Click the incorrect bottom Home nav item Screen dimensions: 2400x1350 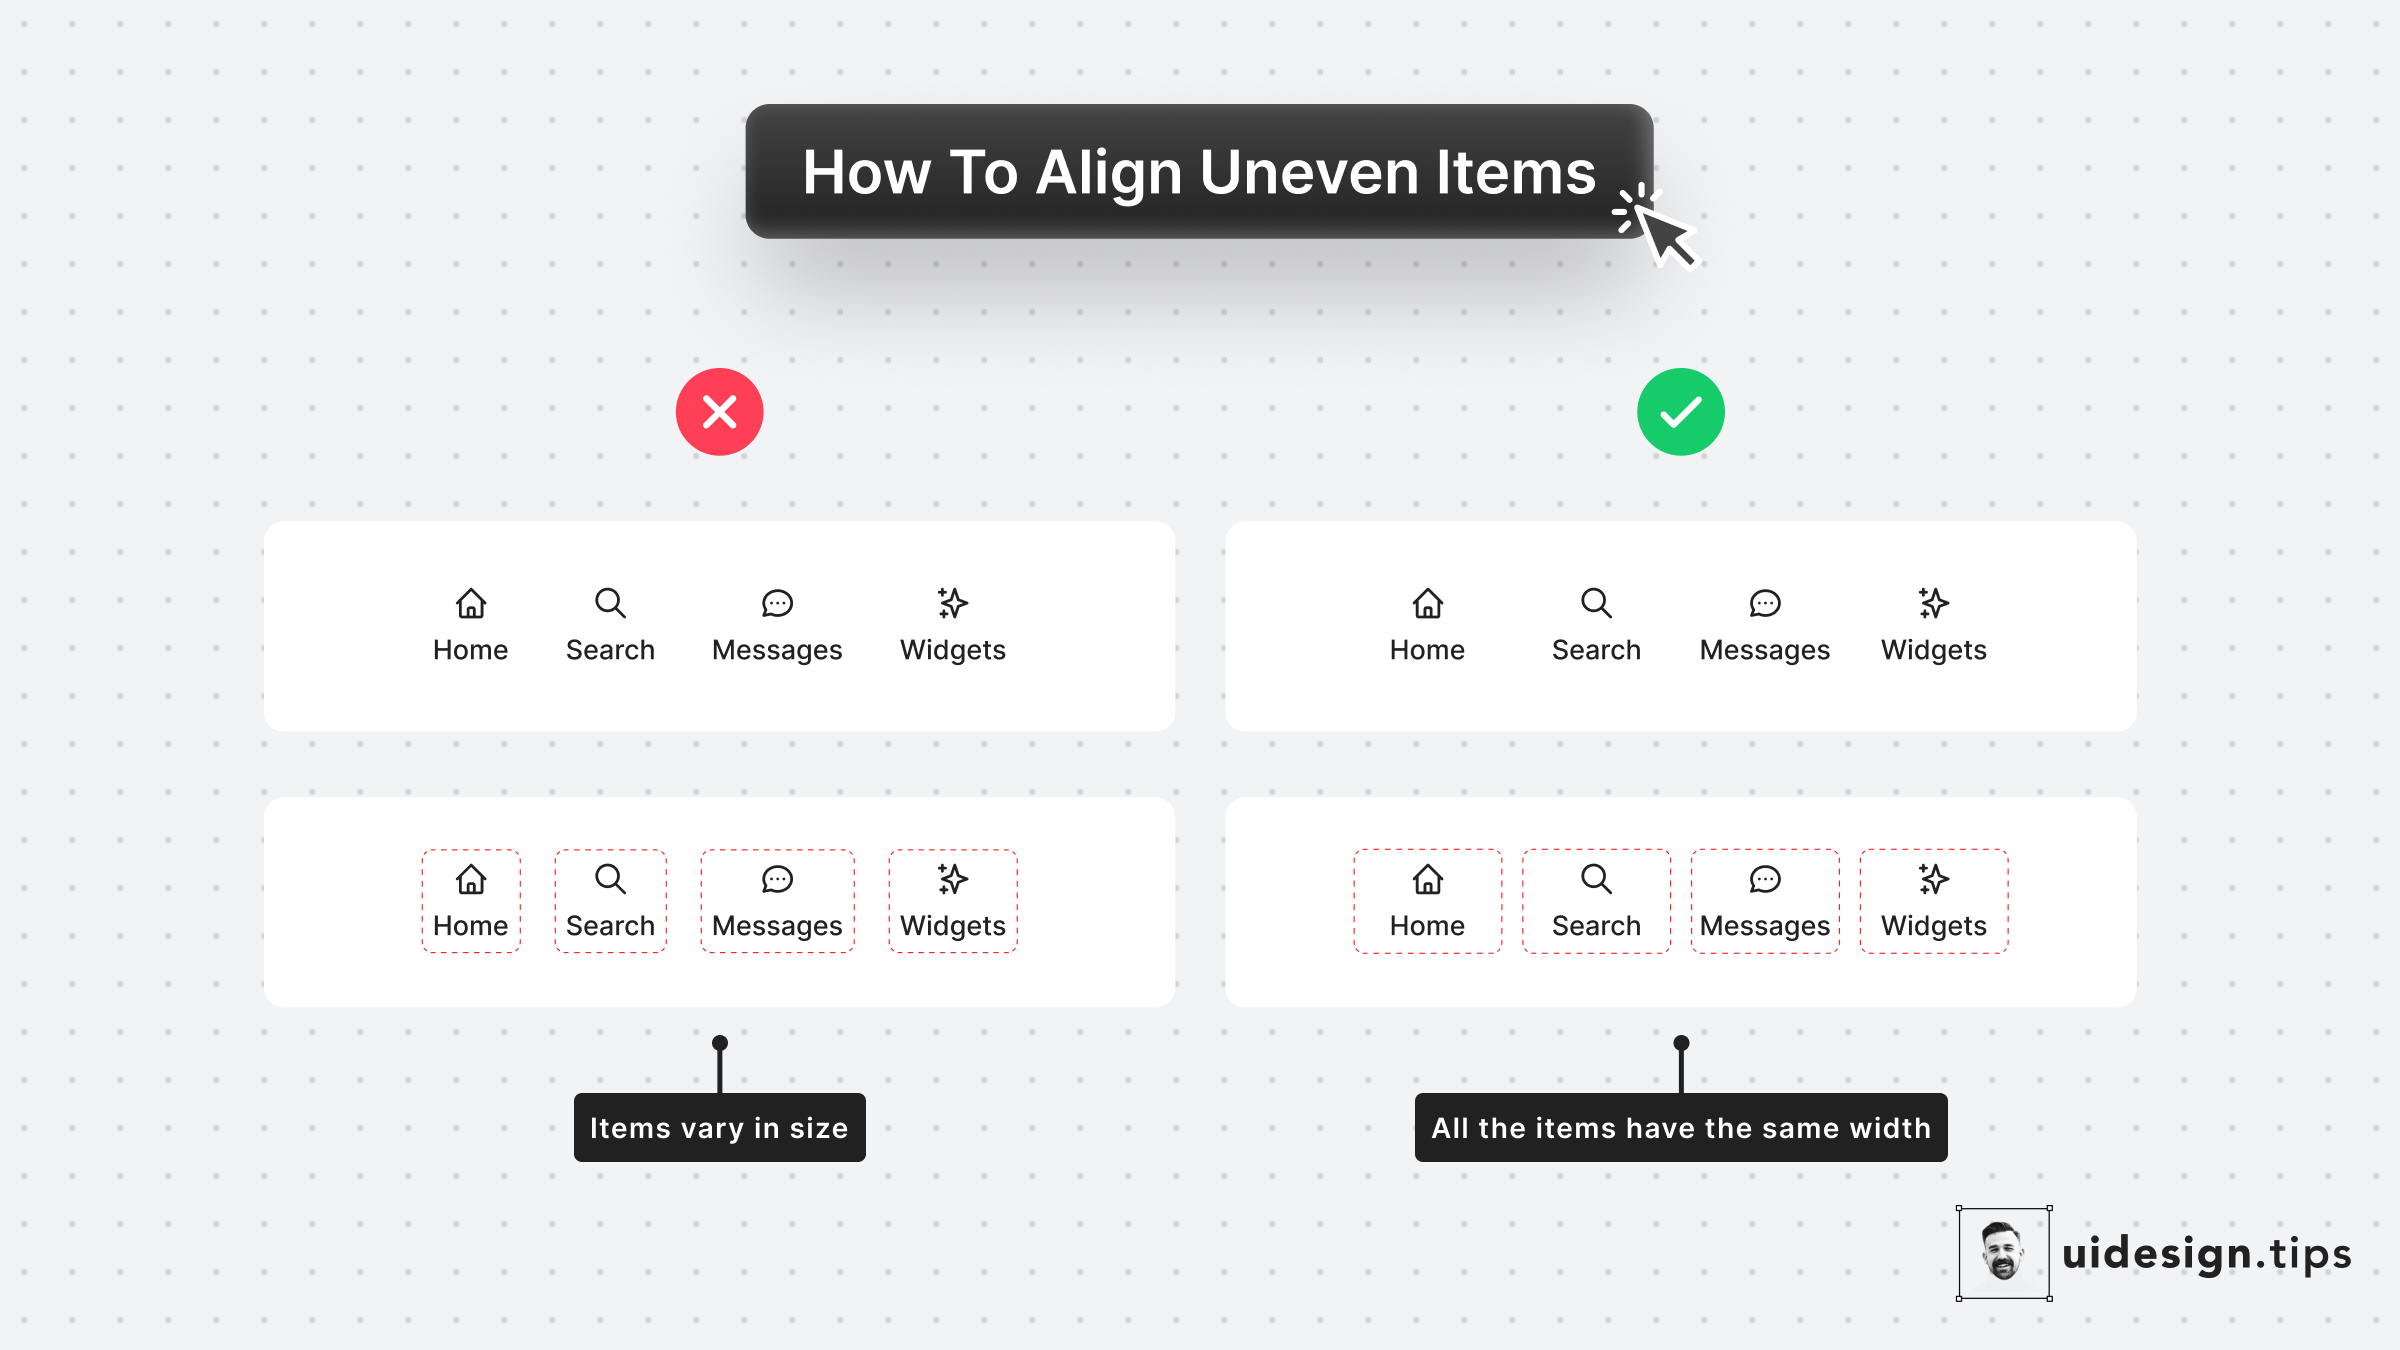click(468, 898)
